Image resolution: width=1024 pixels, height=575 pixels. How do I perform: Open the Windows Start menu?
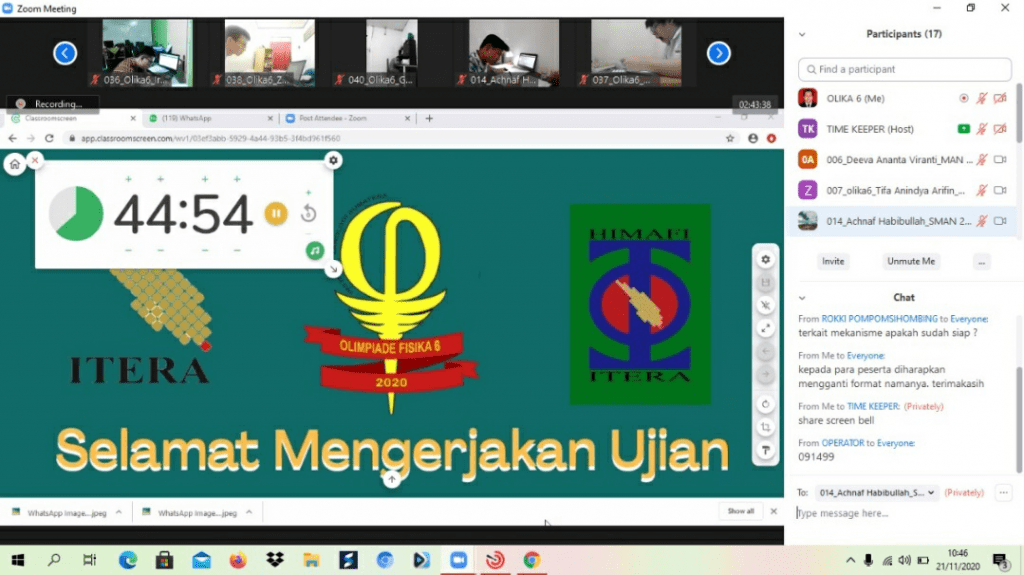tap(18, 560)
